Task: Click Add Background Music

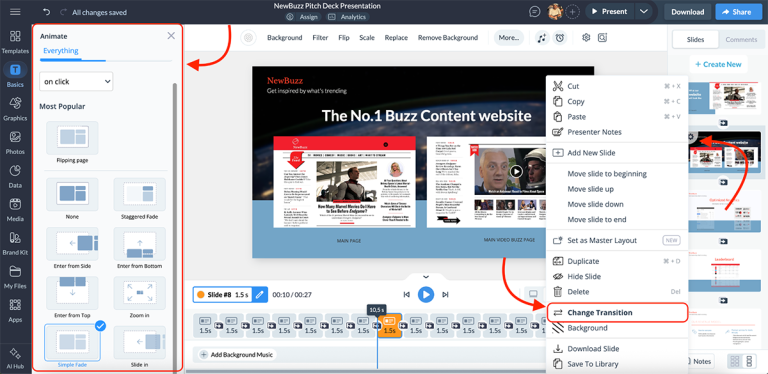Action: click(x=238, y=354)
